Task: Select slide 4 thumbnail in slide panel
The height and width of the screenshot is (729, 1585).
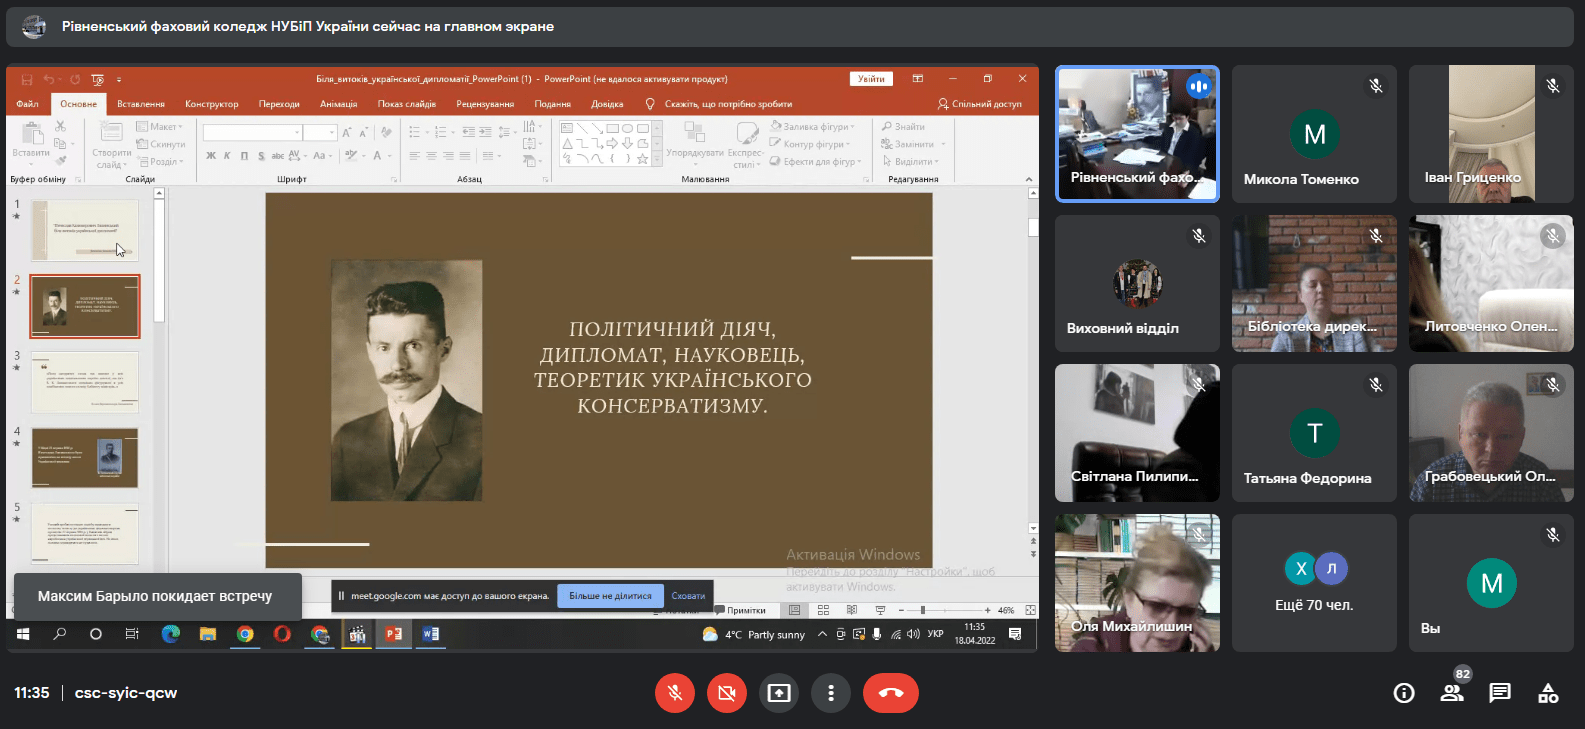Action: pyautogui.click(x=85, y=458)
